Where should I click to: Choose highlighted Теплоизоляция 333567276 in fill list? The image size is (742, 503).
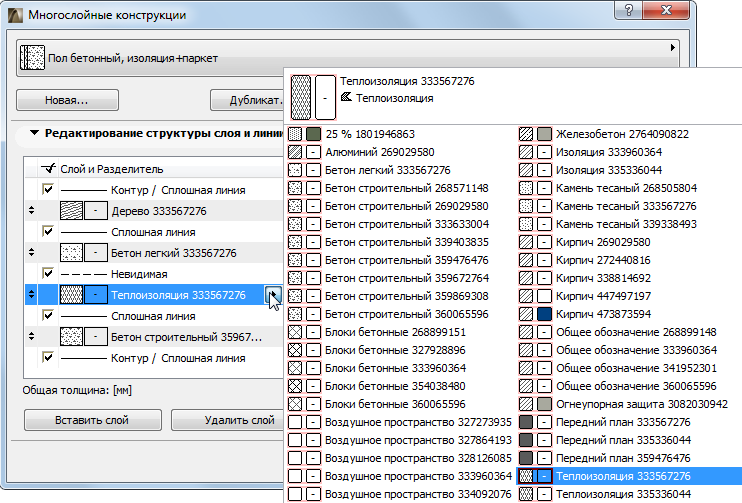628,476
